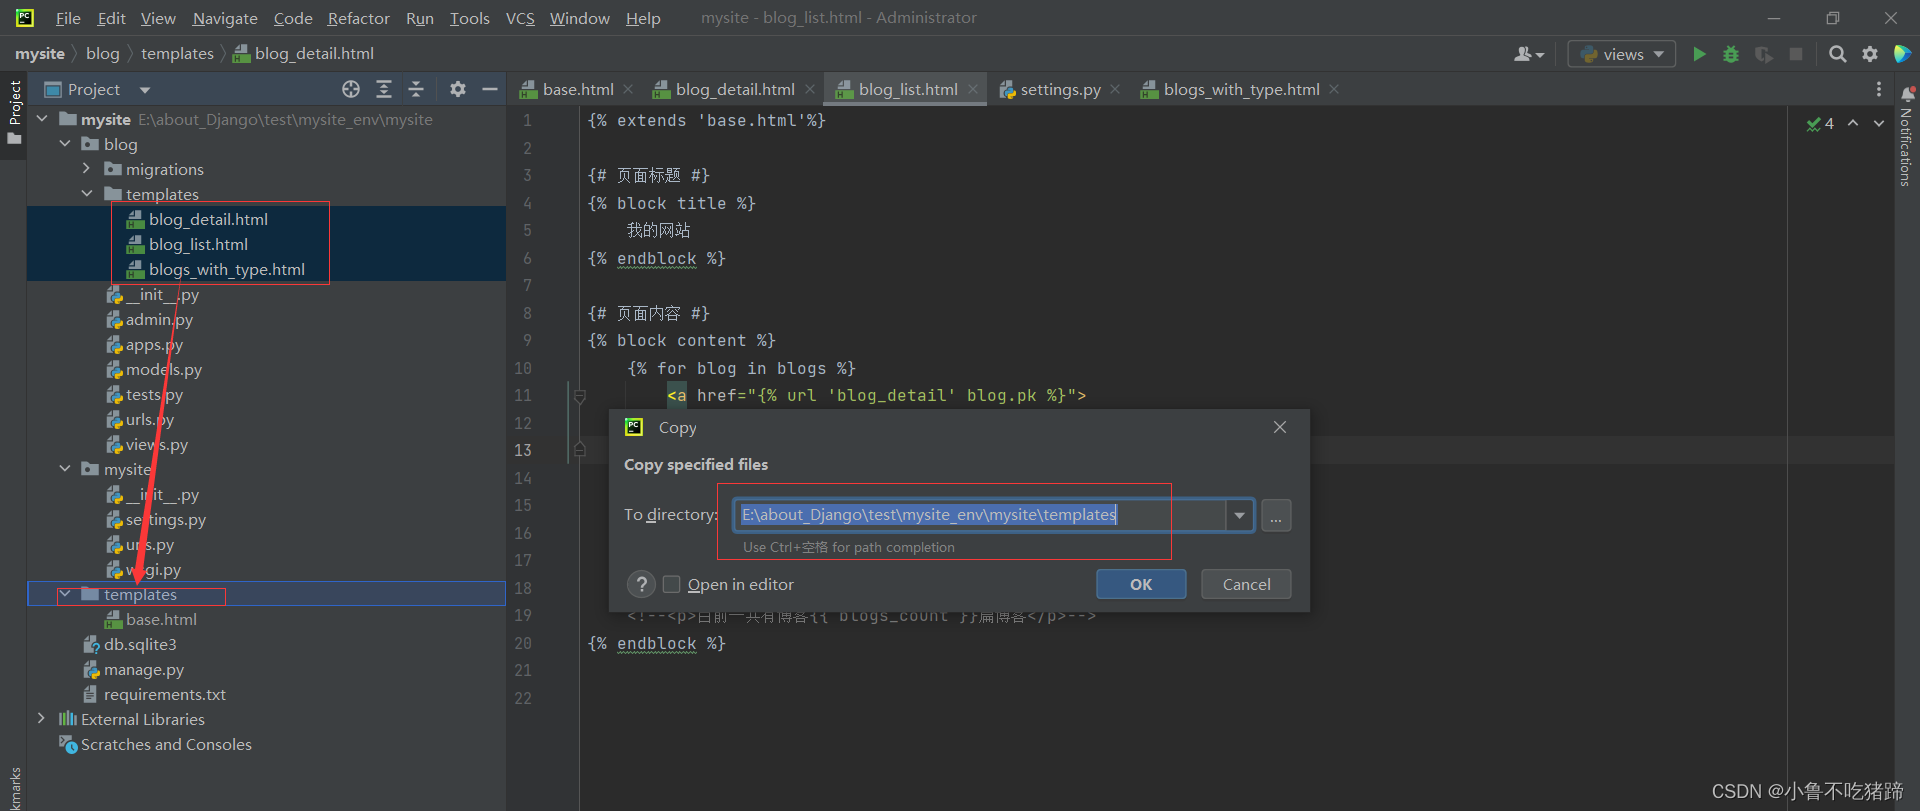Open editor tabs more-options menu
This screenshot has width=1920, height=811.
(1879, 89)
